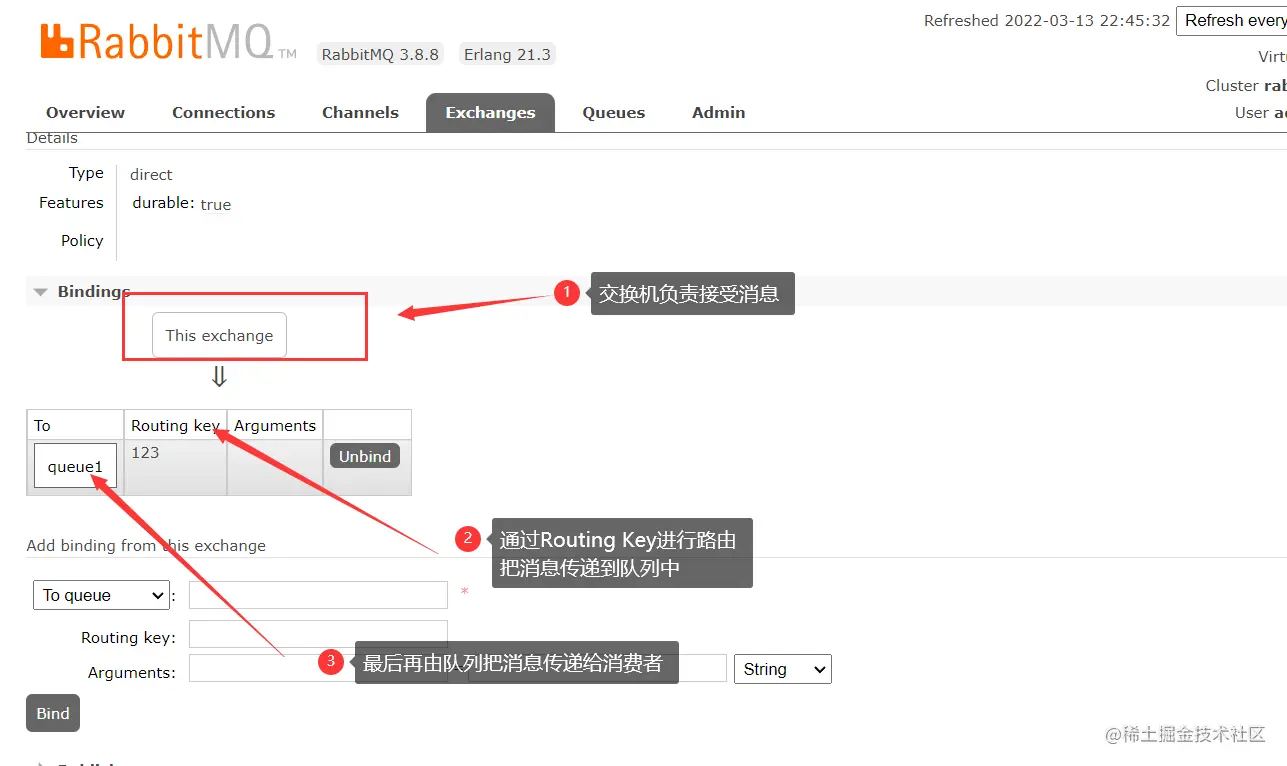Click the Bind button
This screenshot has width=1287, height=766.
coord(53,713)
